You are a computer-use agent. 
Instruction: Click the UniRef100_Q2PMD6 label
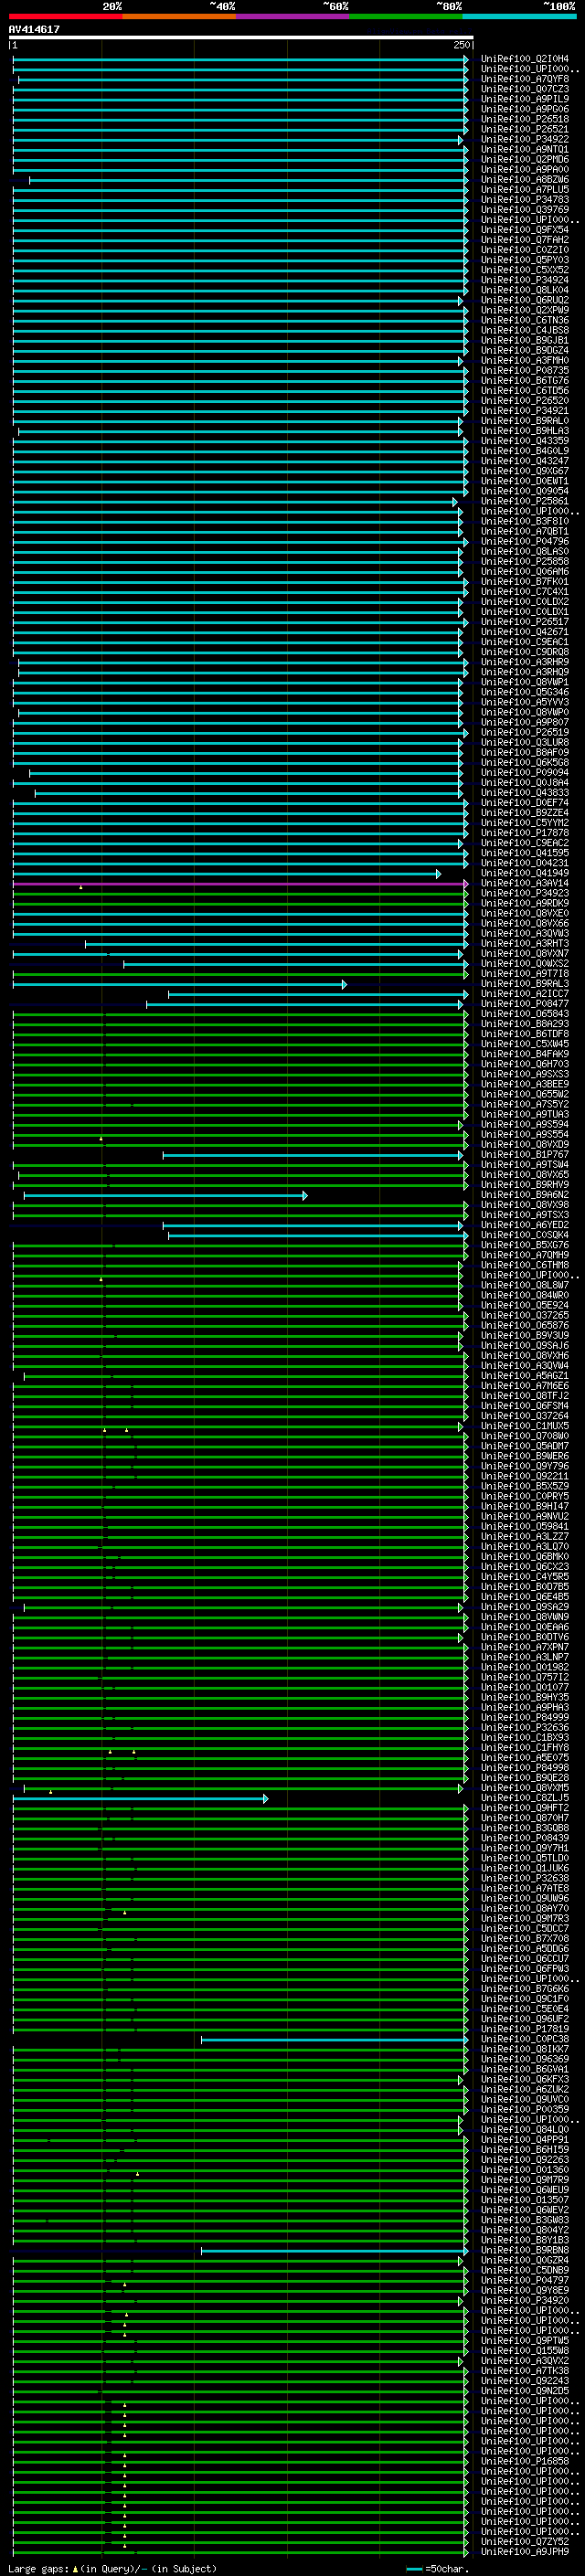(x=525, y=159)
